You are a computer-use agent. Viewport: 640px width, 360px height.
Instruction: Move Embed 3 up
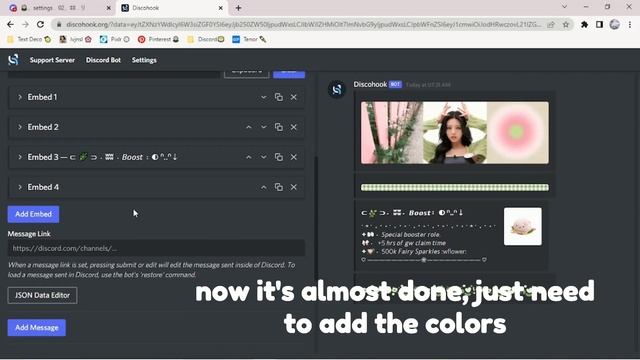tap(249, 157)
